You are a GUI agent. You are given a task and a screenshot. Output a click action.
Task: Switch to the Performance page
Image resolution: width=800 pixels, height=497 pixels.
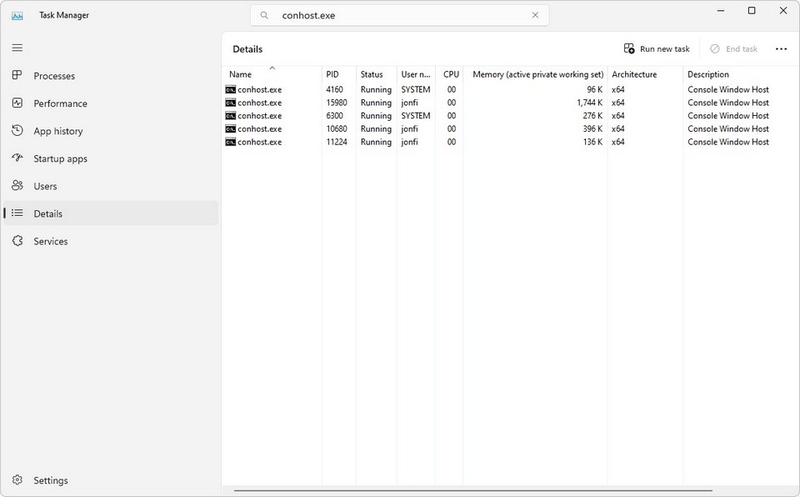[x=111, y=103]
